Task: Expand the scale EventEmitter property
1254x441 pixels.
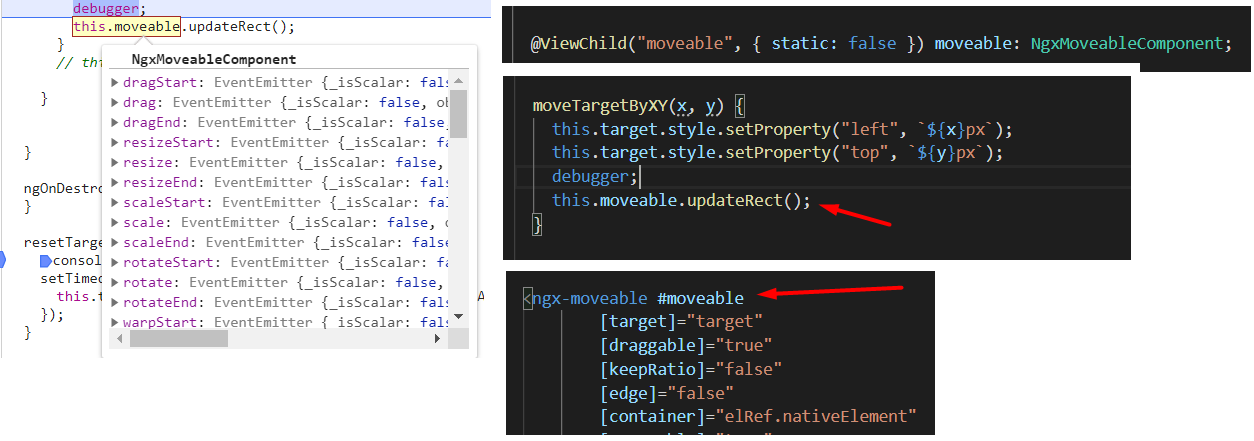Action: click(x=115, y=222)
